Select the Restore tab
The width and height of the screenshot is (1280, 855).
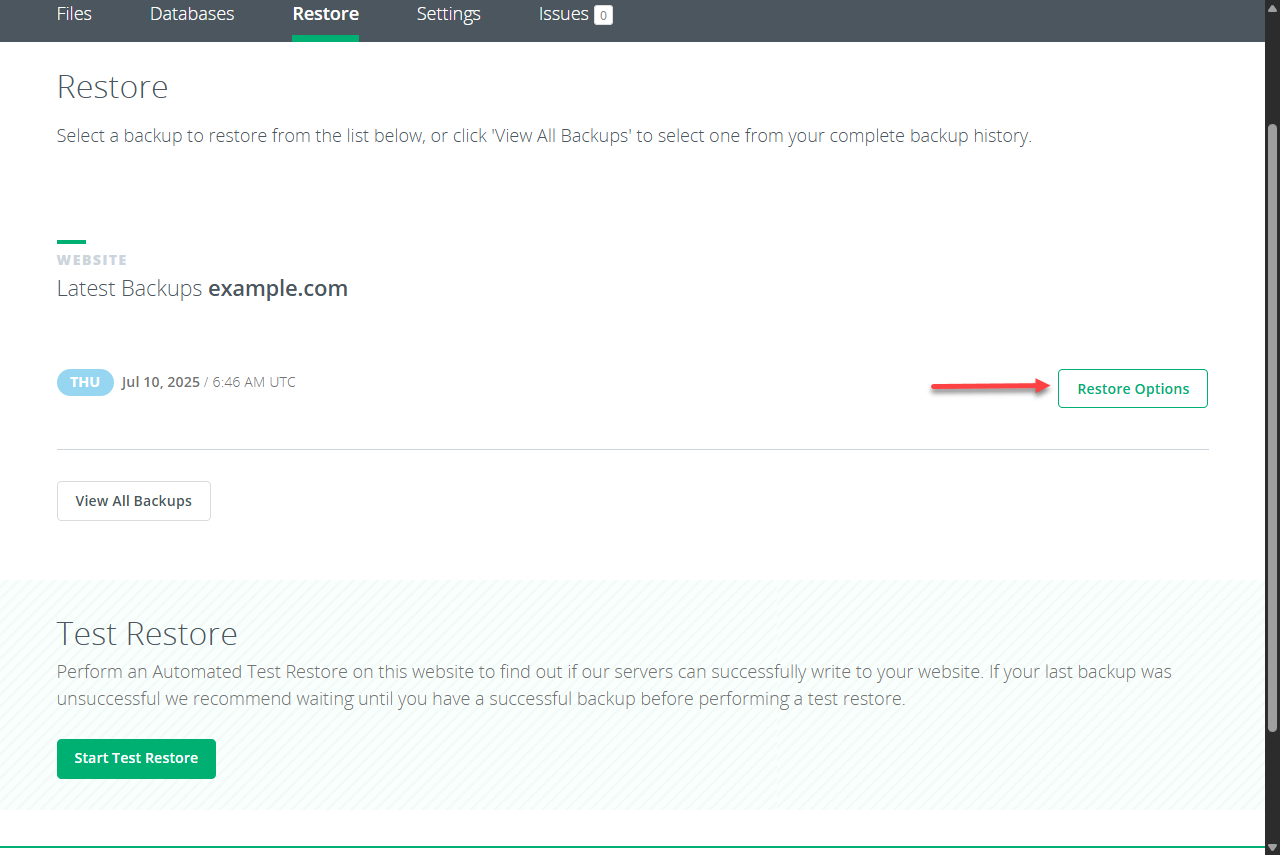(x=325, y=14)
